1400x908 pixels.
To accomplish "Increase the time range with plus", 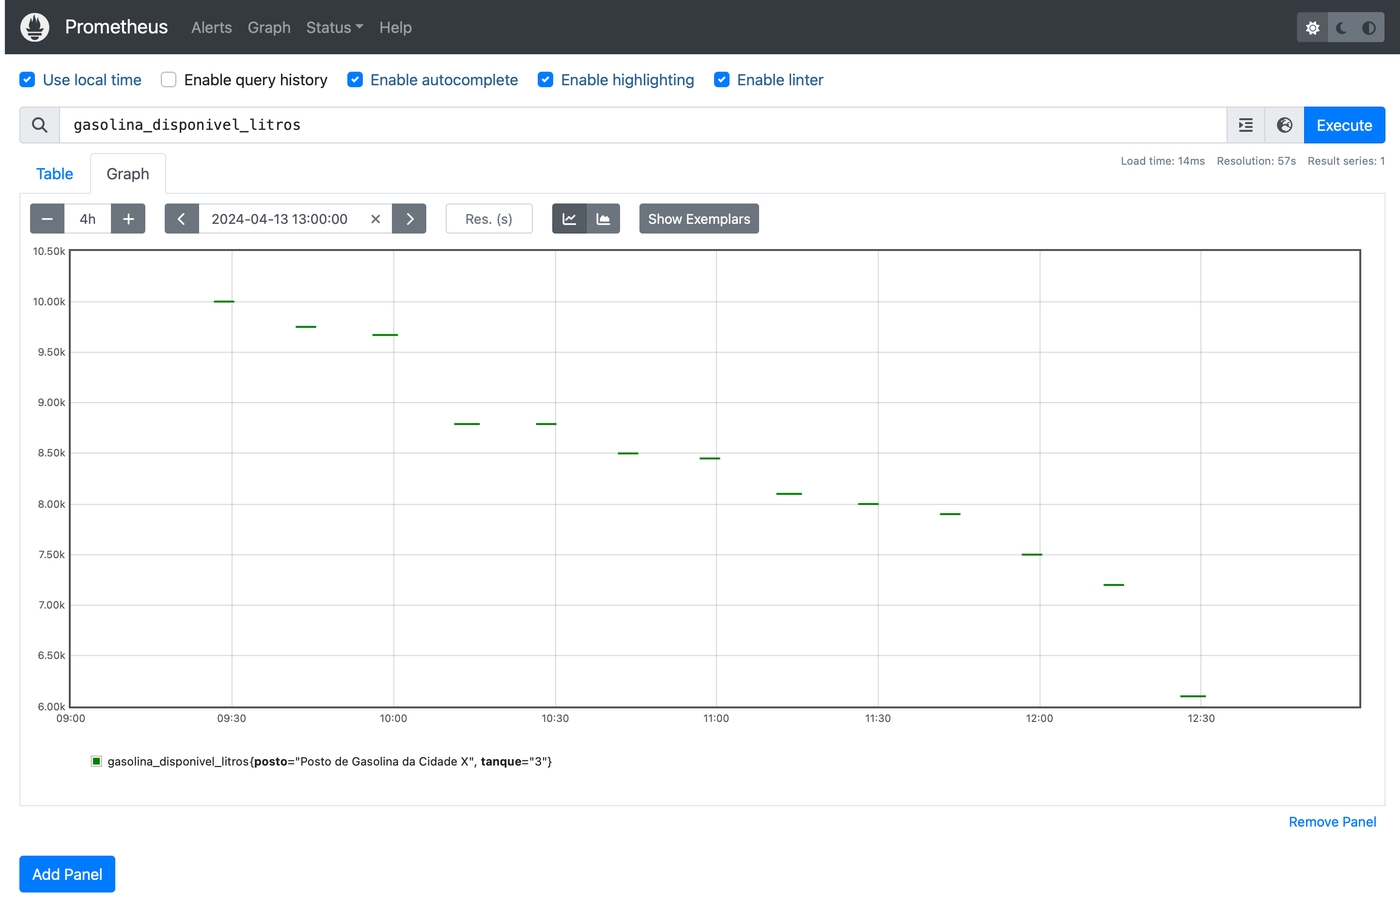I will 128,219.
